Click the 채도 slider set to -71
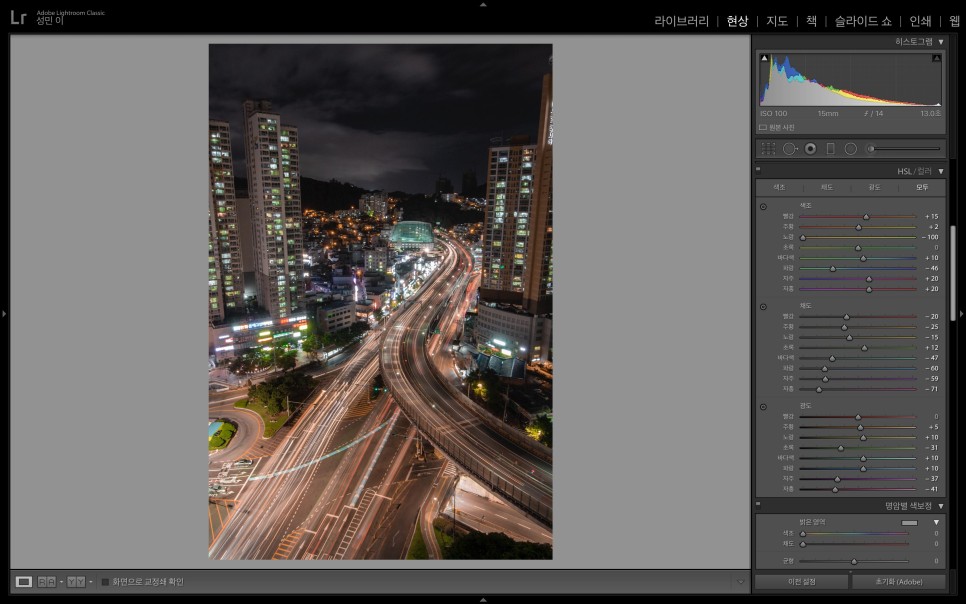 858,390
